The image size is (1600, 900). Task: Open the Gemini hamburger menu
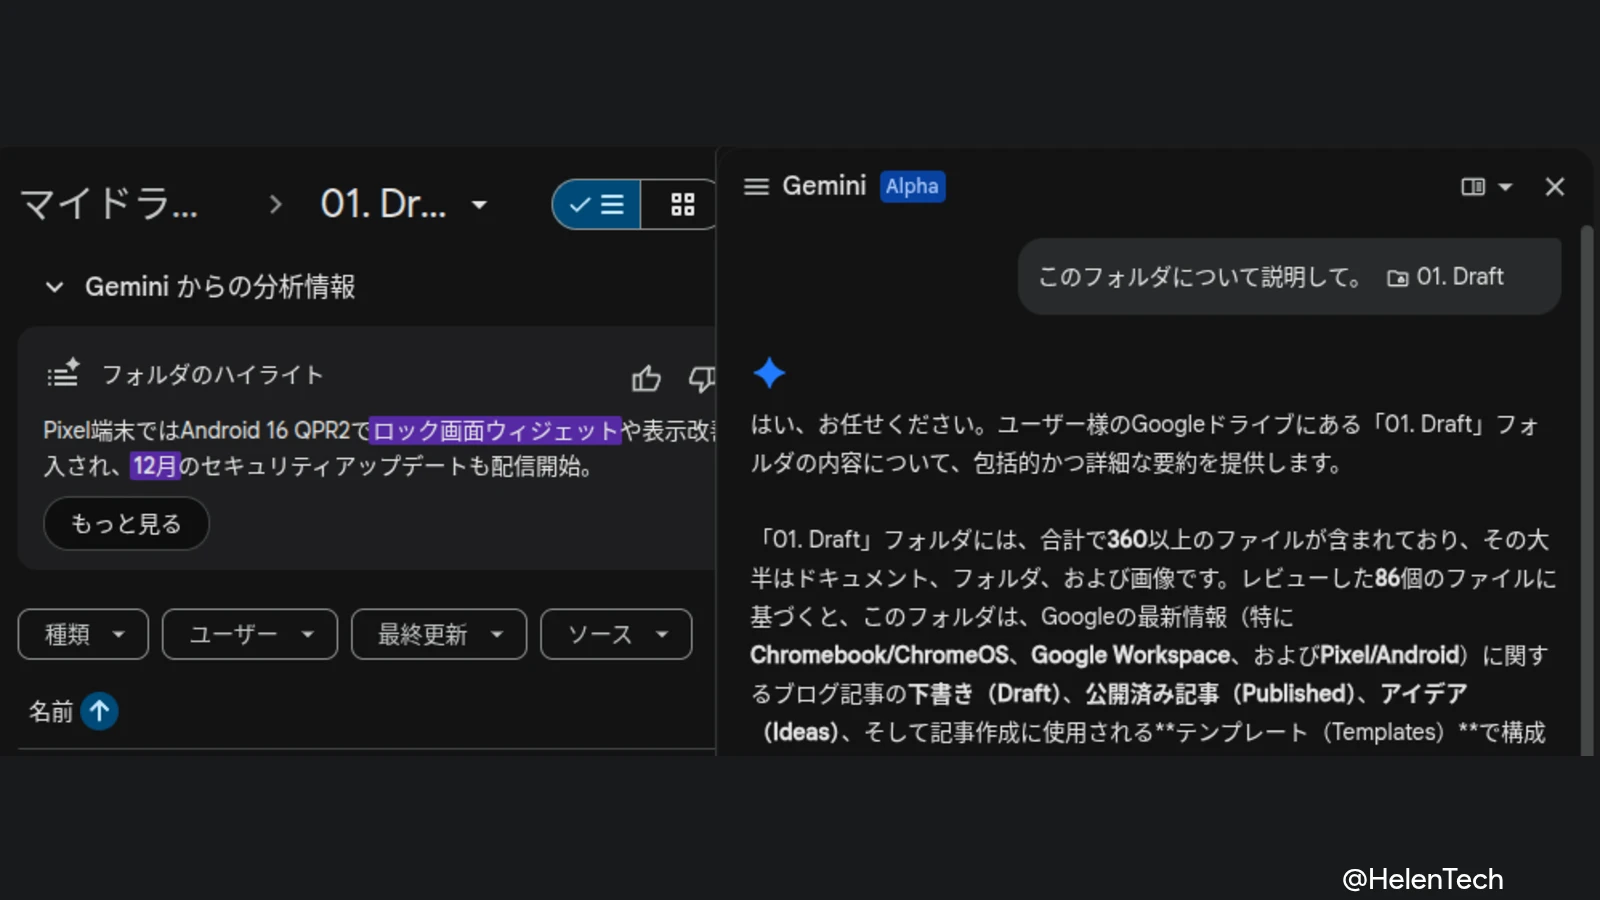tap(756, 186)
